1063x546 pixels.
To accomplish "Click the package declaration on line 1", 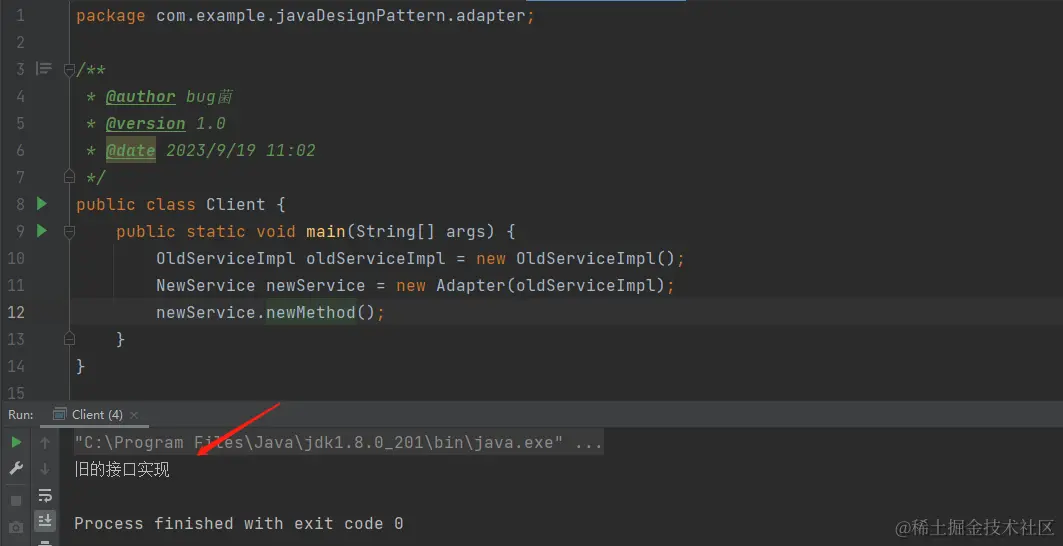I will pos(305,16).
